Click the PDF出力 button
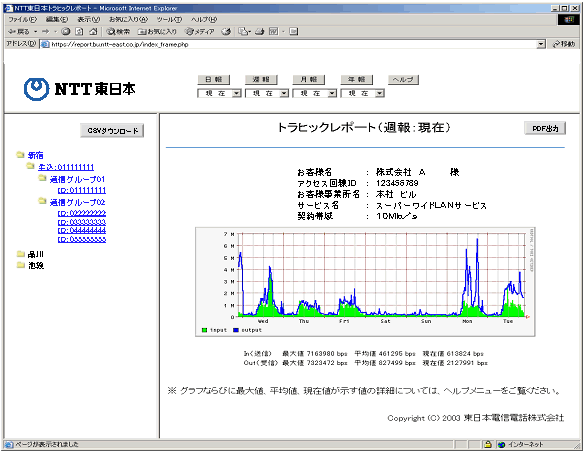The image size is (583, 451). [545, 128]
